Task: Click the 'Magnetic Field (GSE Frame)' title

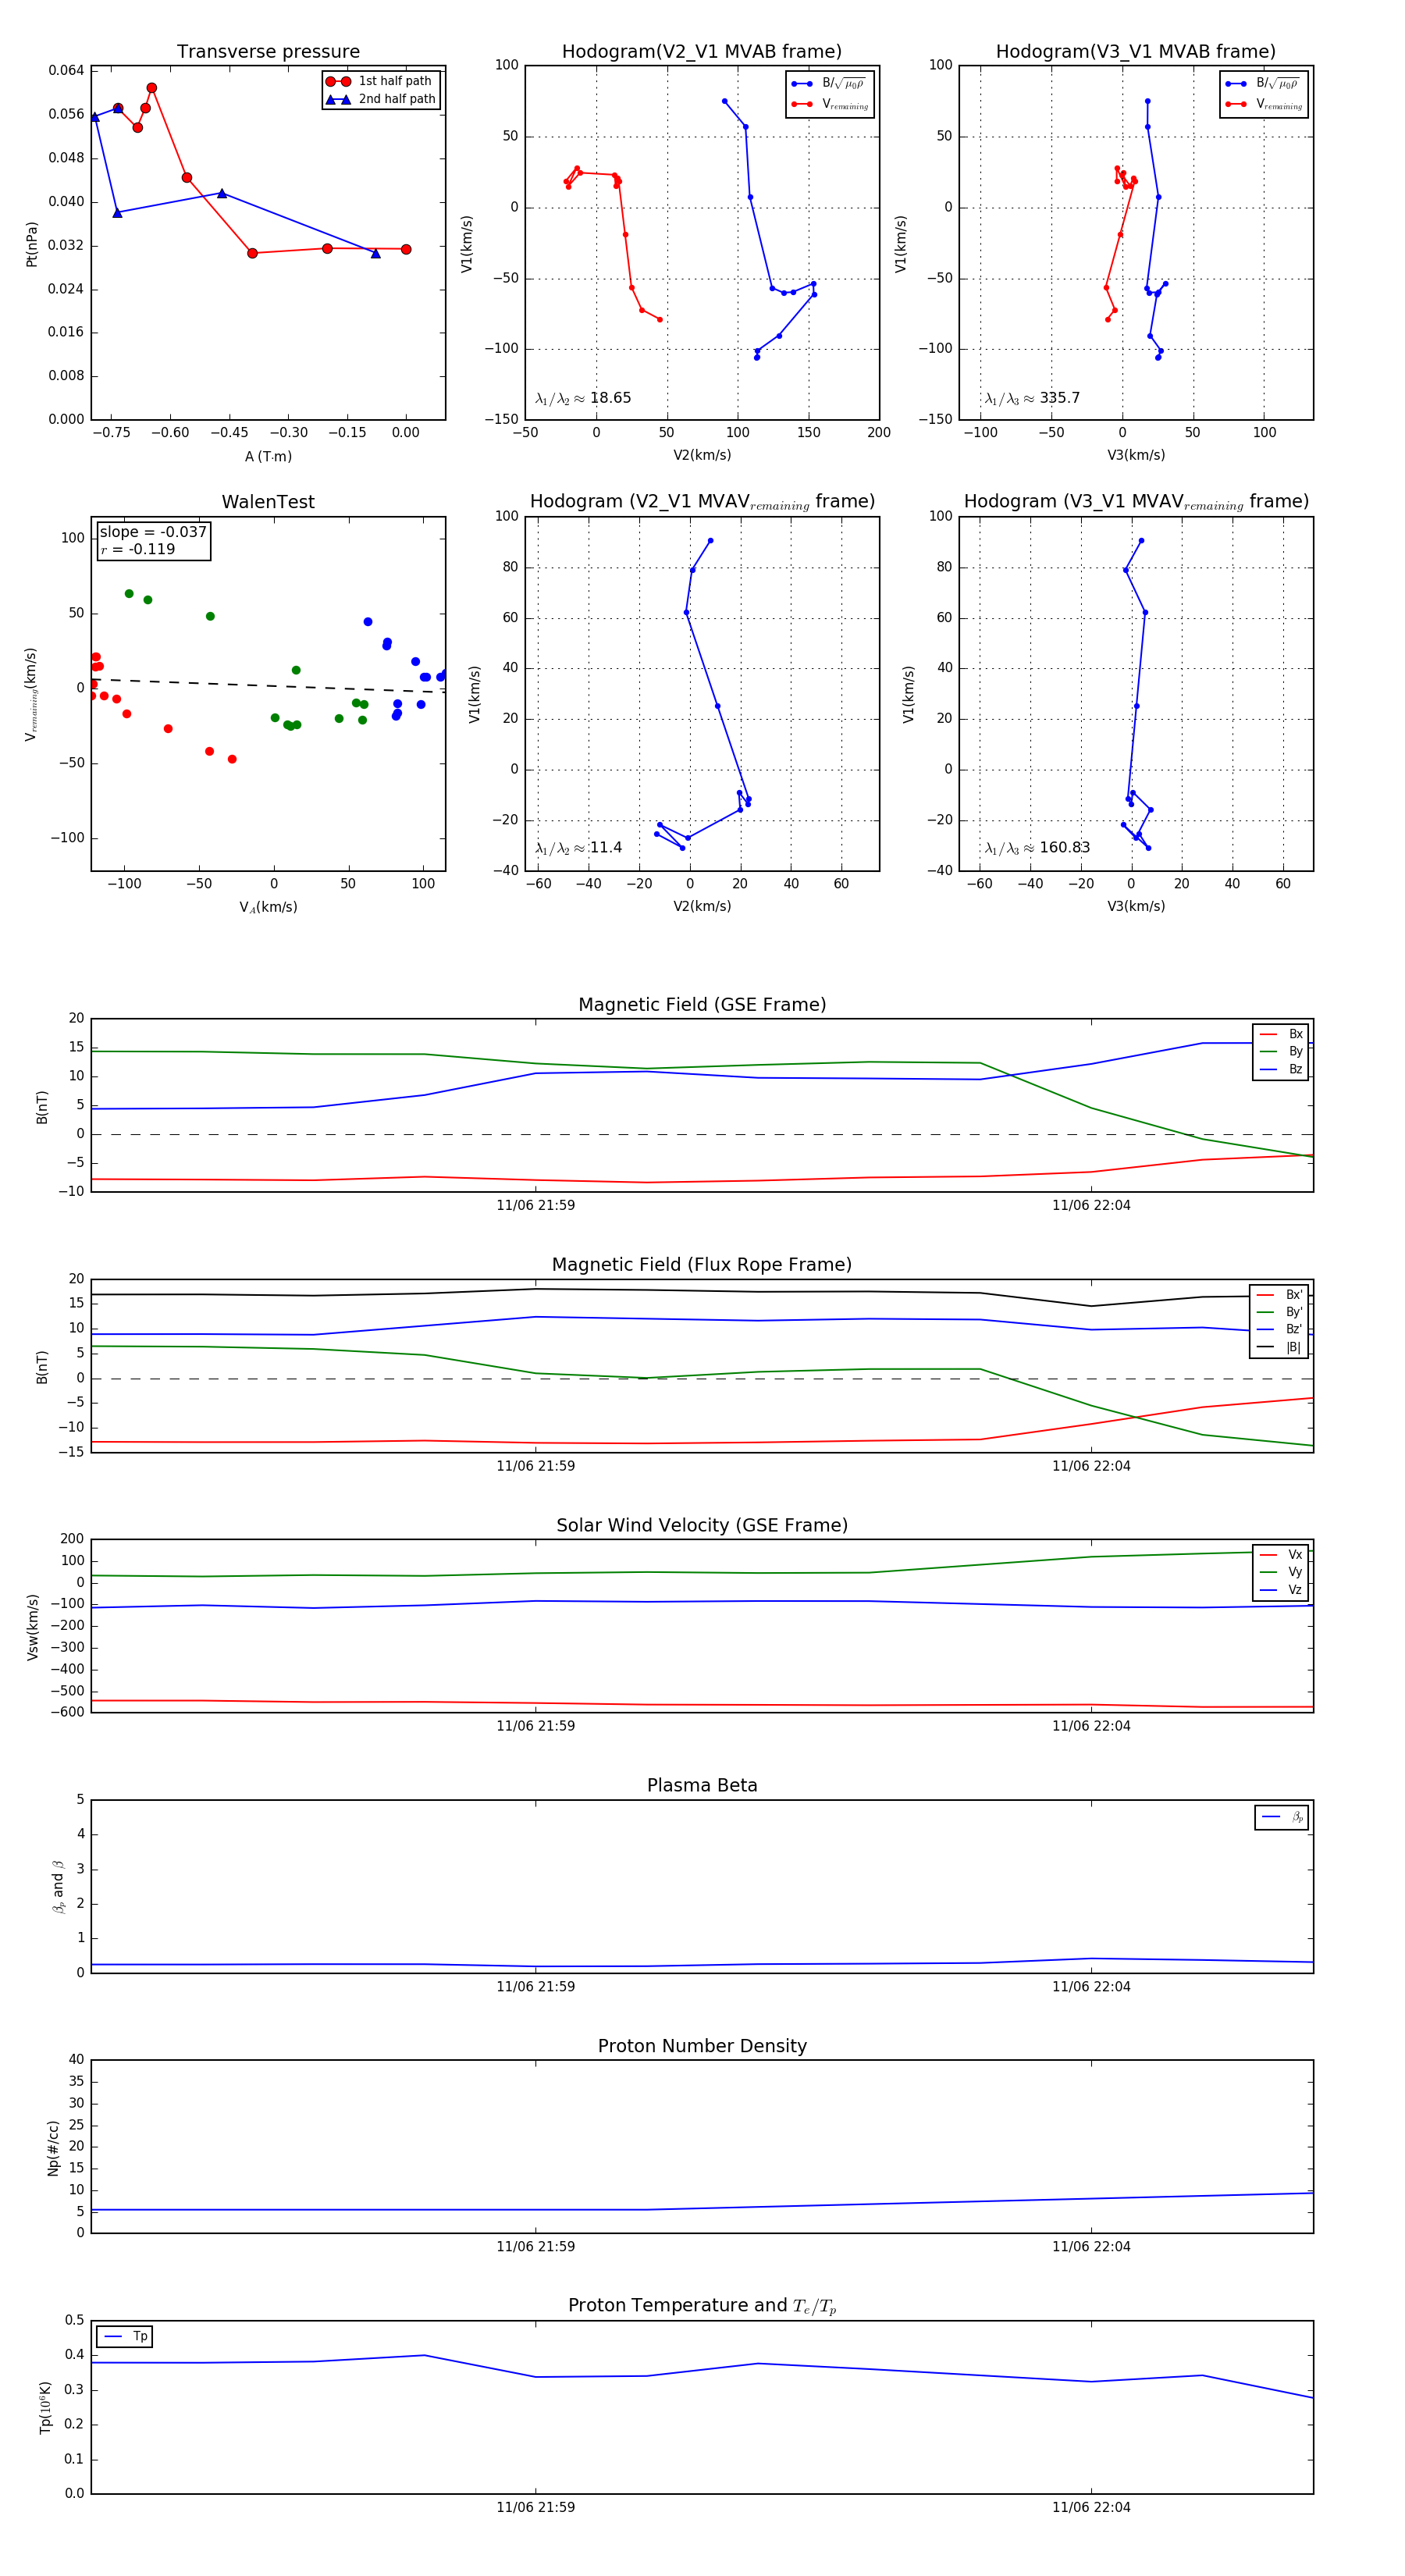Action: pos(702,1005)
